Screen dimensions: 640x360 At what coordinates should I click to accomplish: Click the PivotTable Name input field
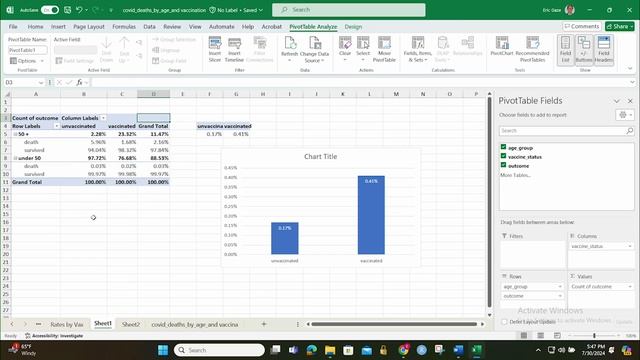coord(28,50)
